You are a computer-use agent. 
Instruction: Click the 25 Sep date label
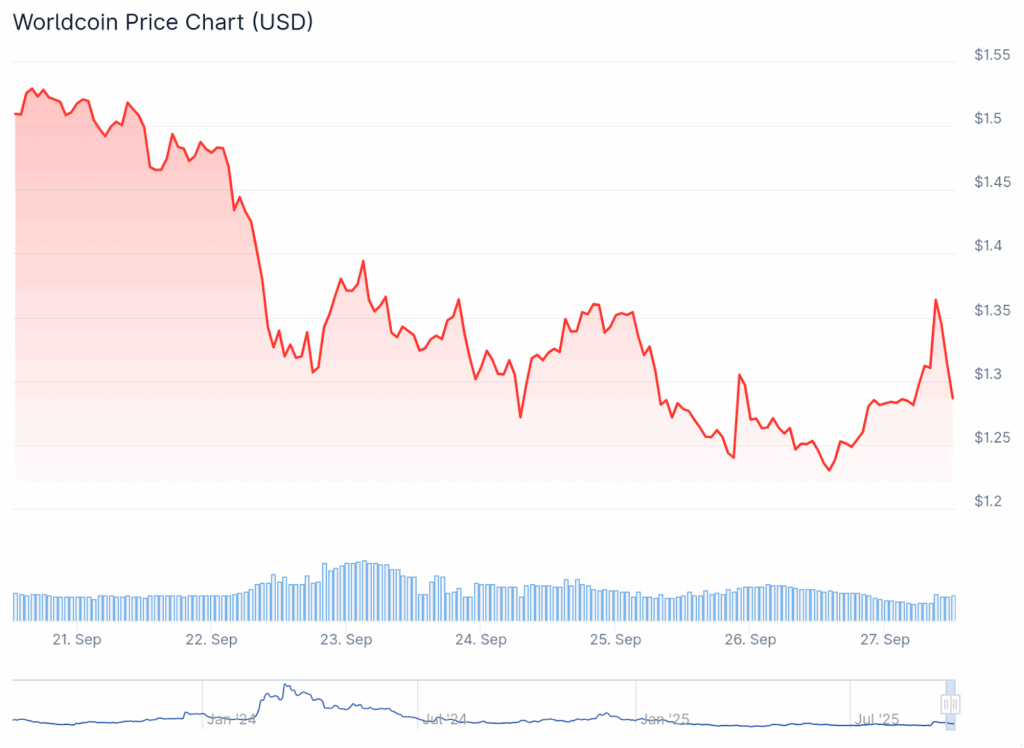(x=615, y=640)
